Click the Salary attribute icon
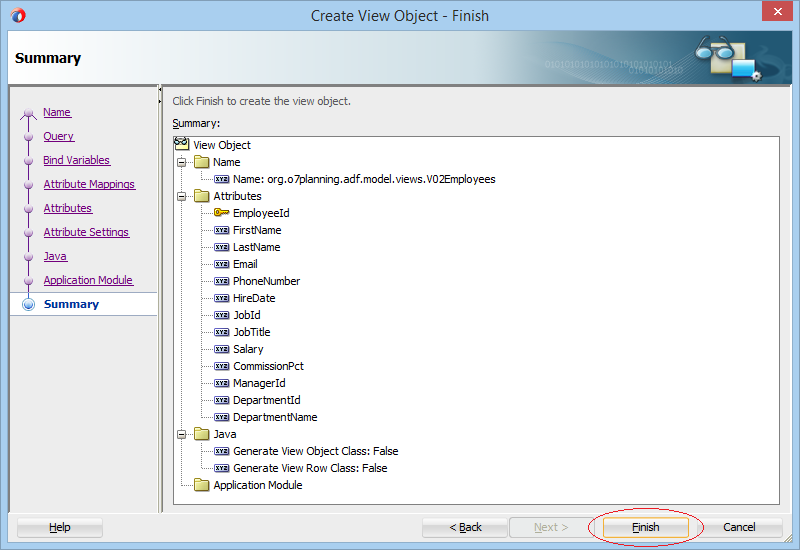 coord(221,349)
